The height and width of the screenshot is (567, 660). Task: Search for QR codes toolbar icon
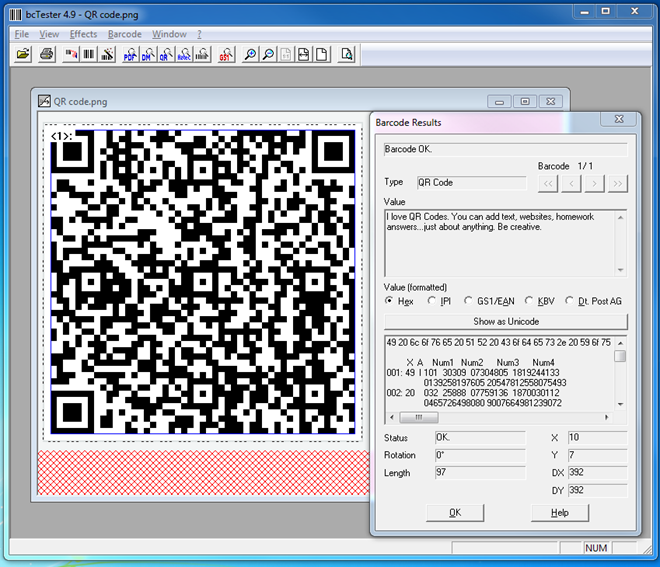(x=166, y=54)
